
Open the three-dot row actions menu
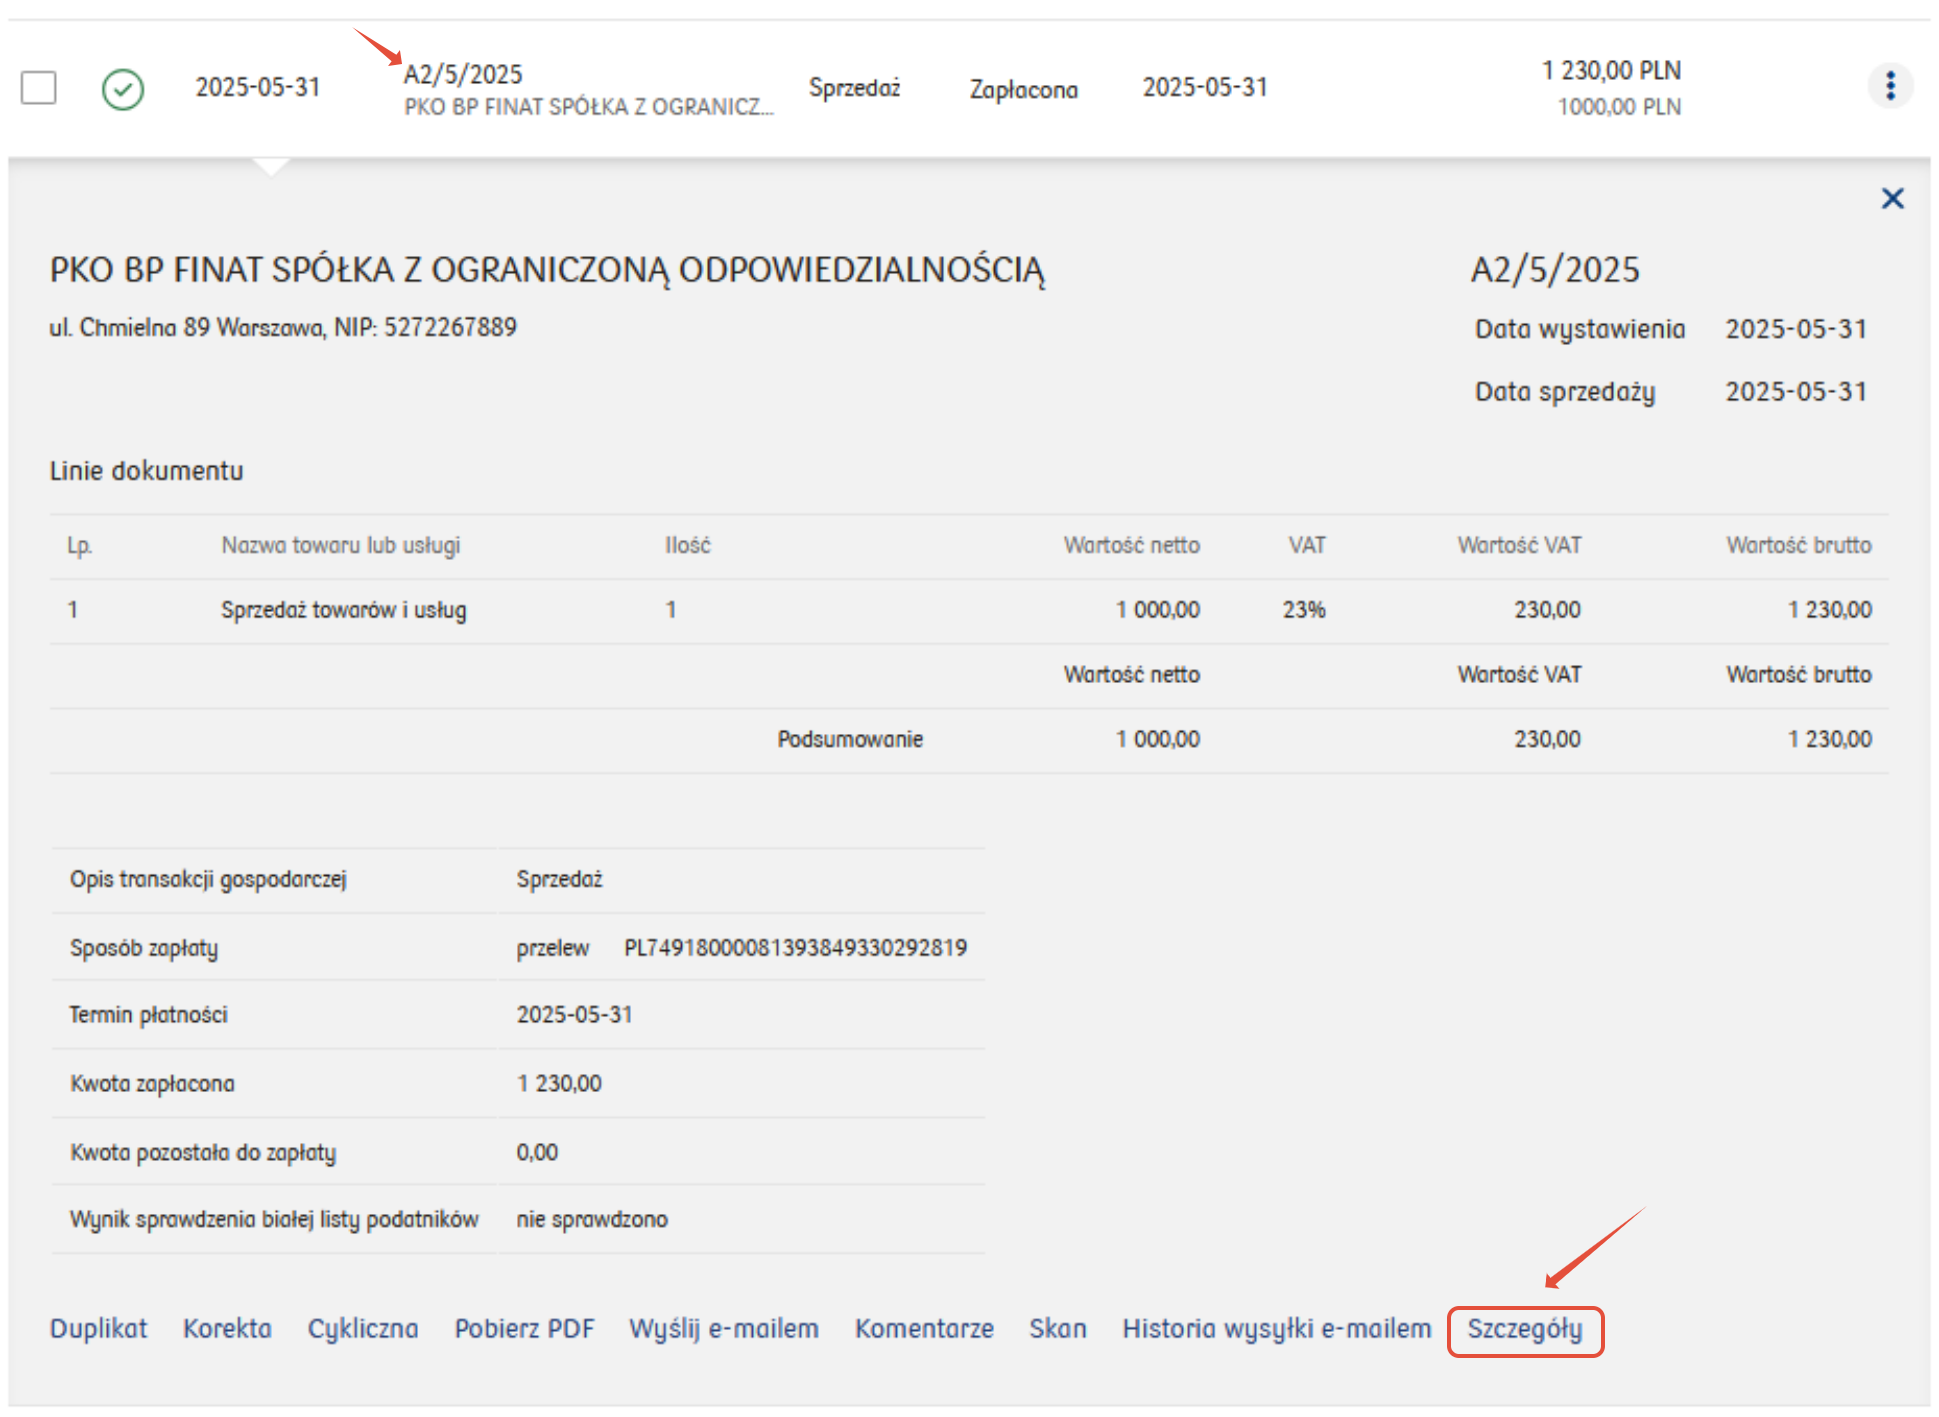pyautogui.click(x=1889, y=86)
